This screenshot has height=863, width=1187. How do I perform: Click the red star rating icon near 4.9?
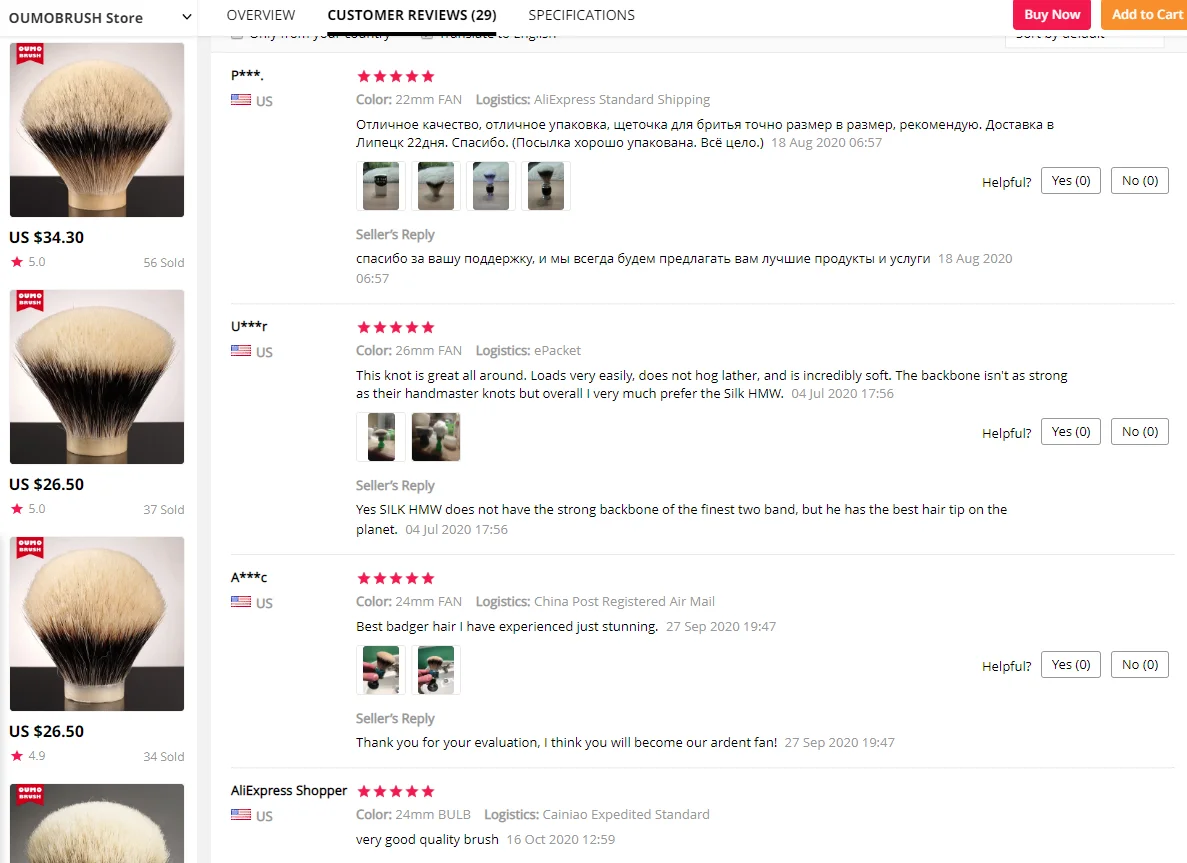pyautogui.click(x=17, y=756)
